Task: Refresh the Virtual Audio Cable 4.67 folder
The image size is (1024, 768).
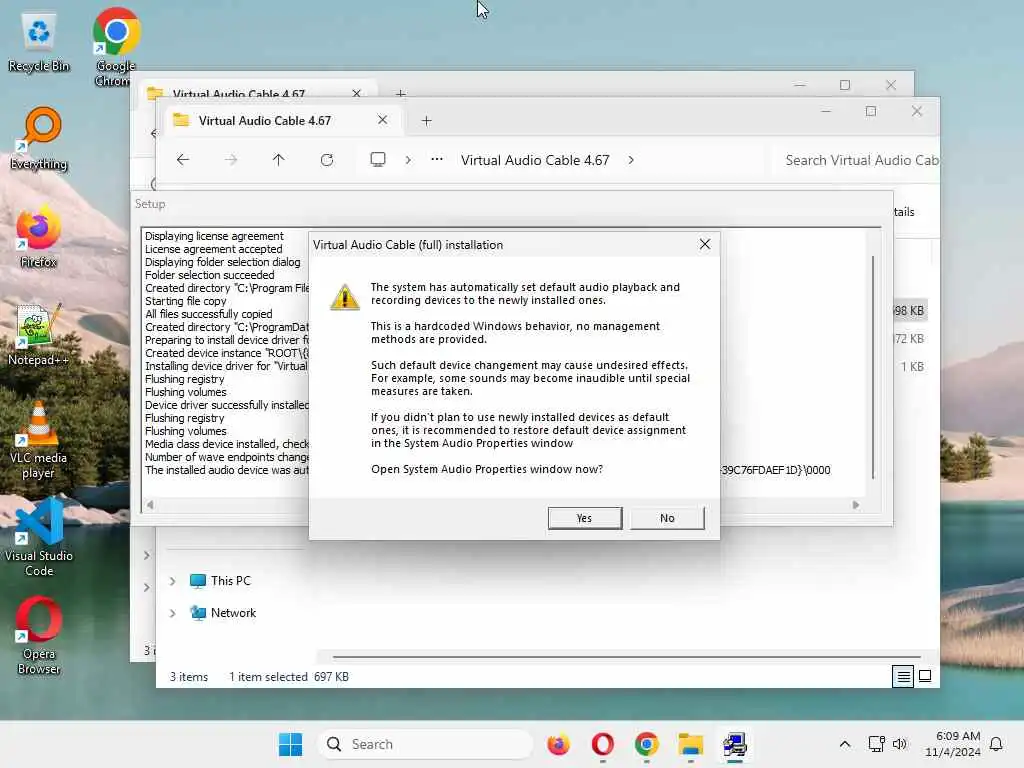Action: [x=327, y=160]
